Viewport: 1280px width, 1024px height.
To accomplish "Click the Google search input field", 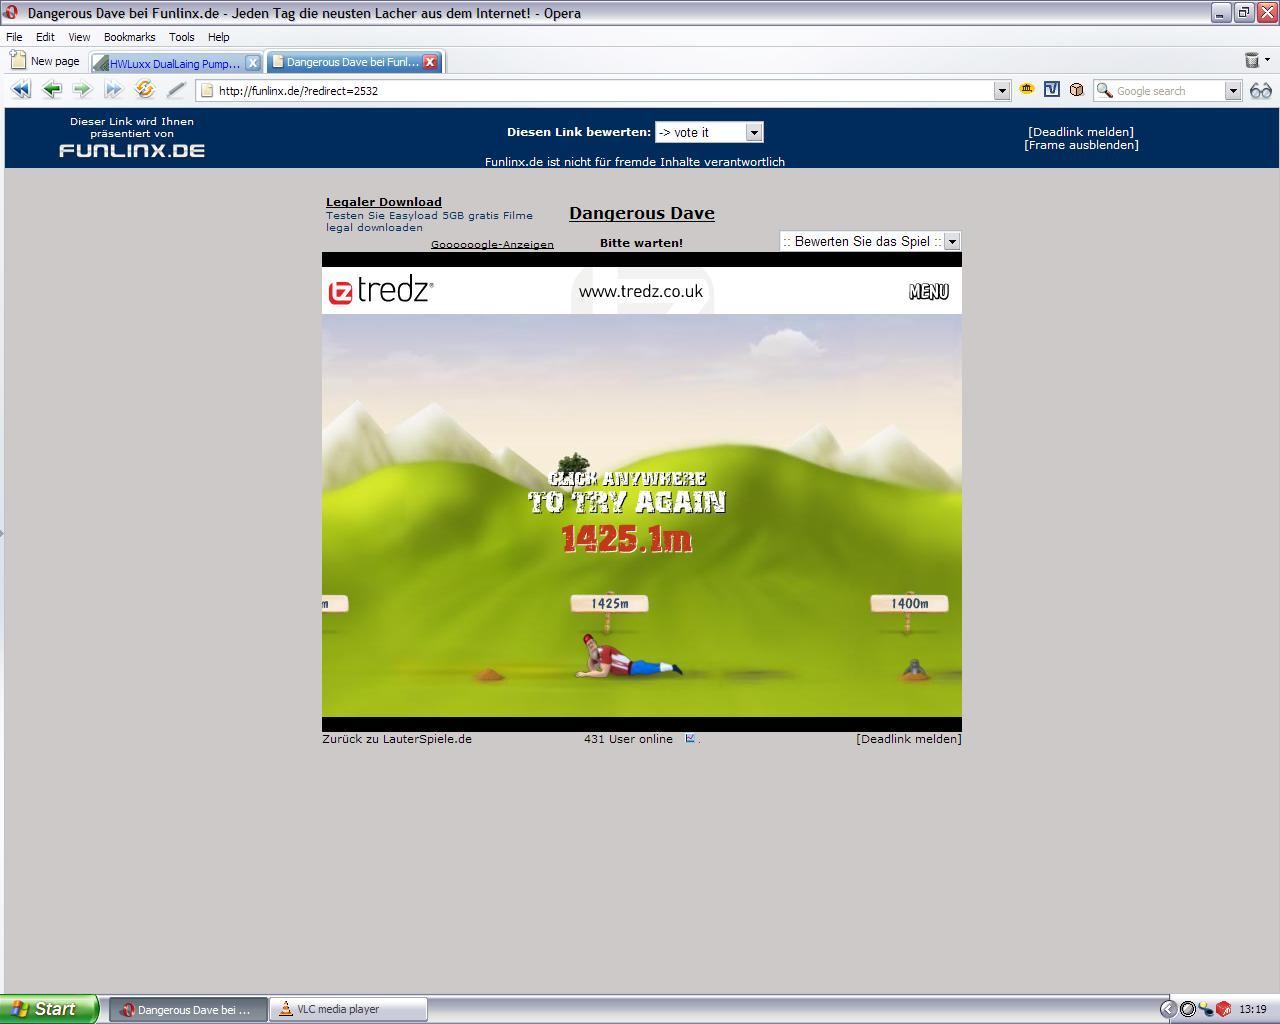I will (x=1168, y=90).
